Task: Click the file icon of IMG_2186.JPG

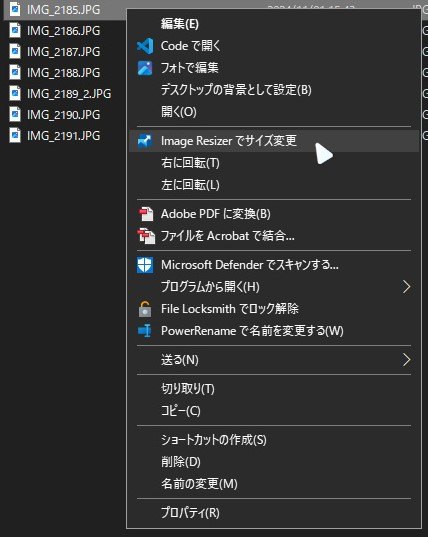Action: coord(15,30)
